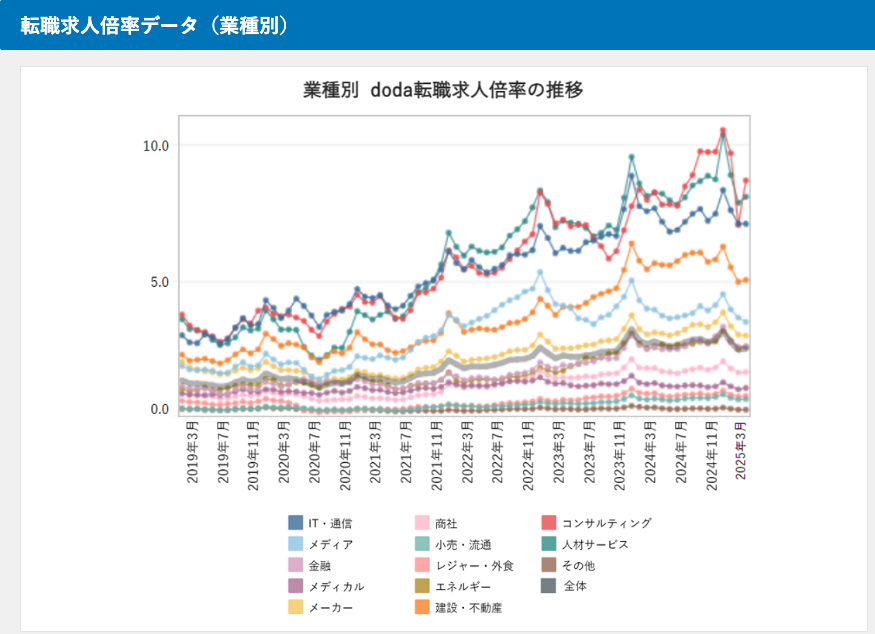Click the 2024年11月 x-axis label
The height and width of the screenshot is (634, 875).
[712, 456]
